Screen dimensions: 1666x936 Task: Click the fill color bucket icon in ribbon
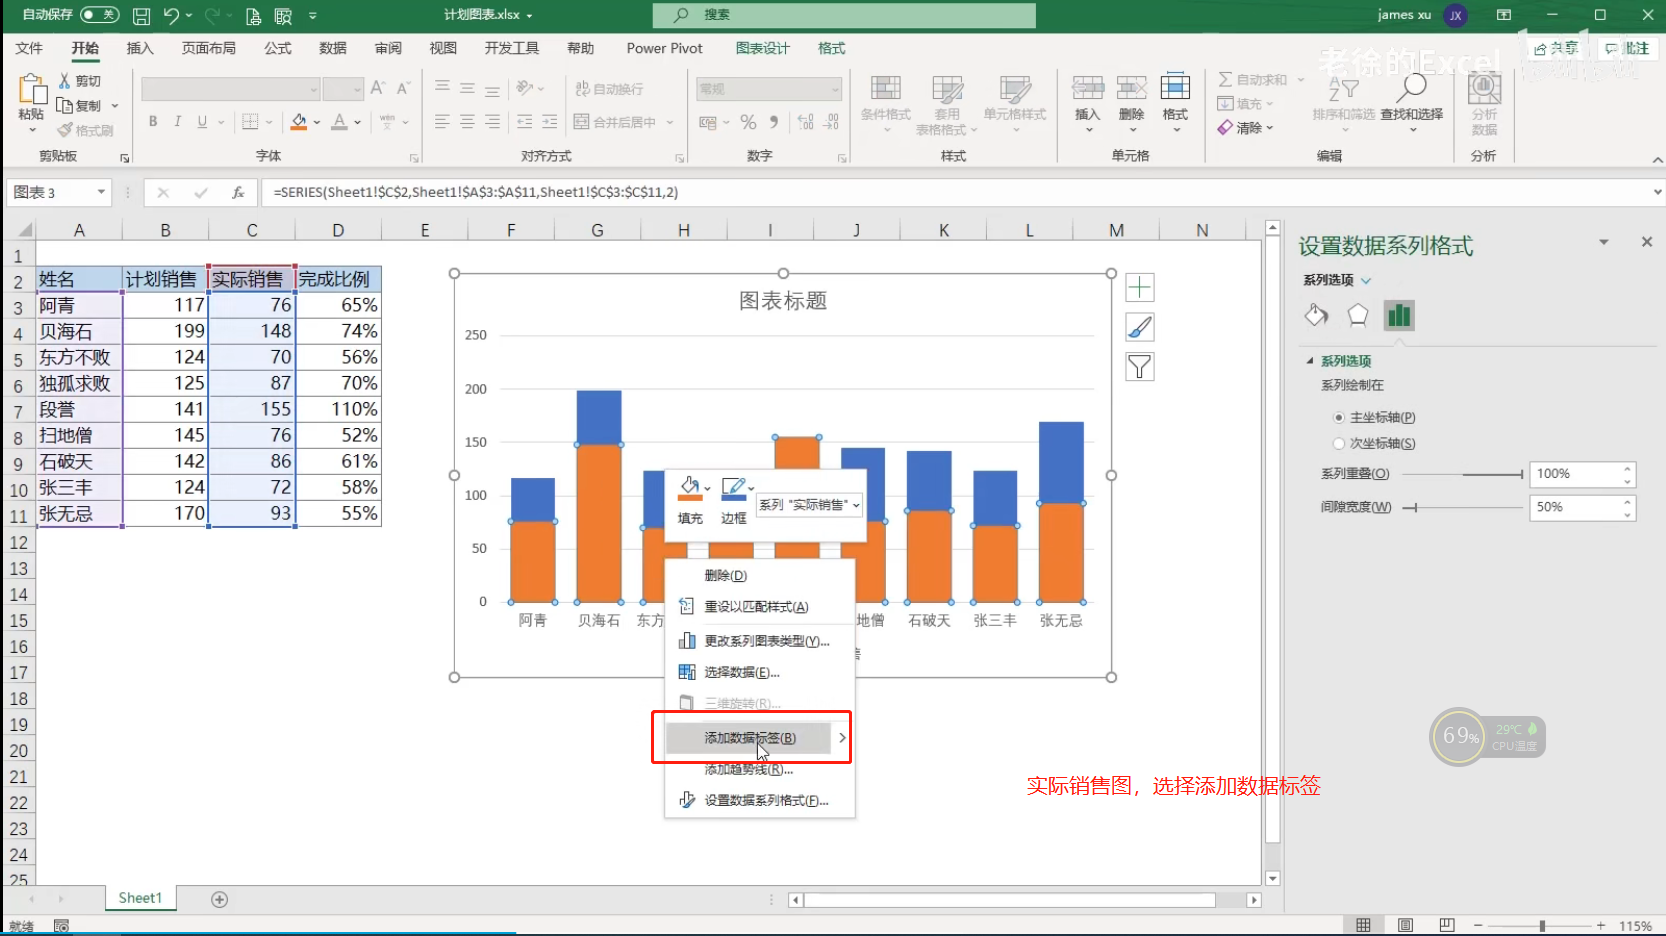point(298,122)
